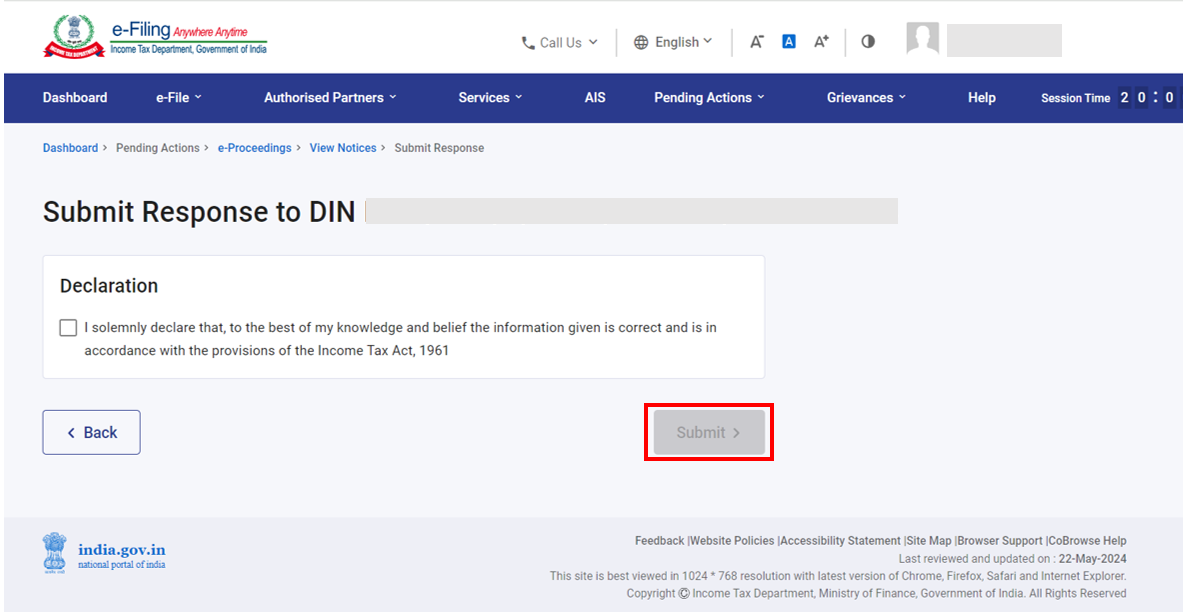The width and height of the screenshot is (1183, 612).
Task: Open the e-File menu dropdown
Action: tap(178, 98)
